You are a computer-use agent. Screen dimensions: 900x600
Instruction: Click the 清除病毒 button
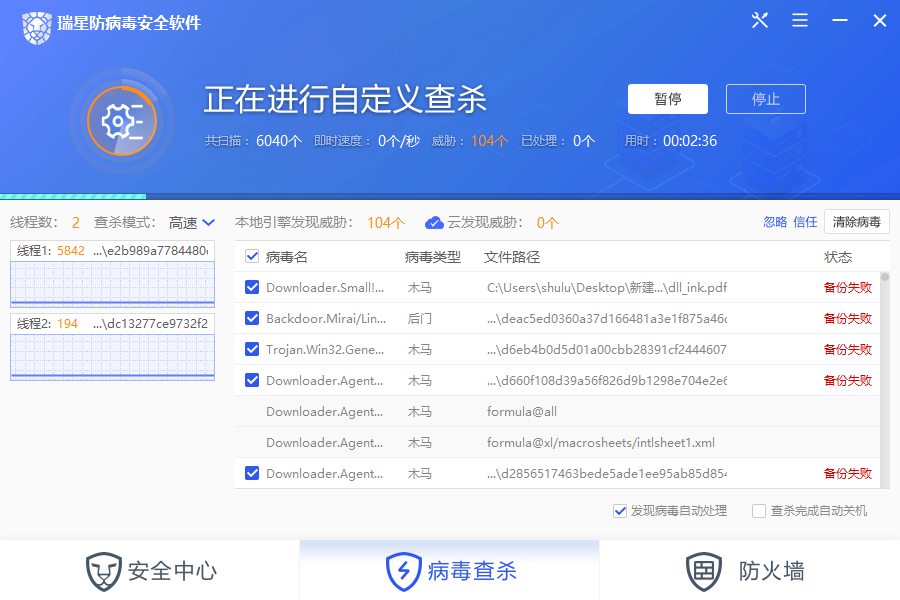856,222
